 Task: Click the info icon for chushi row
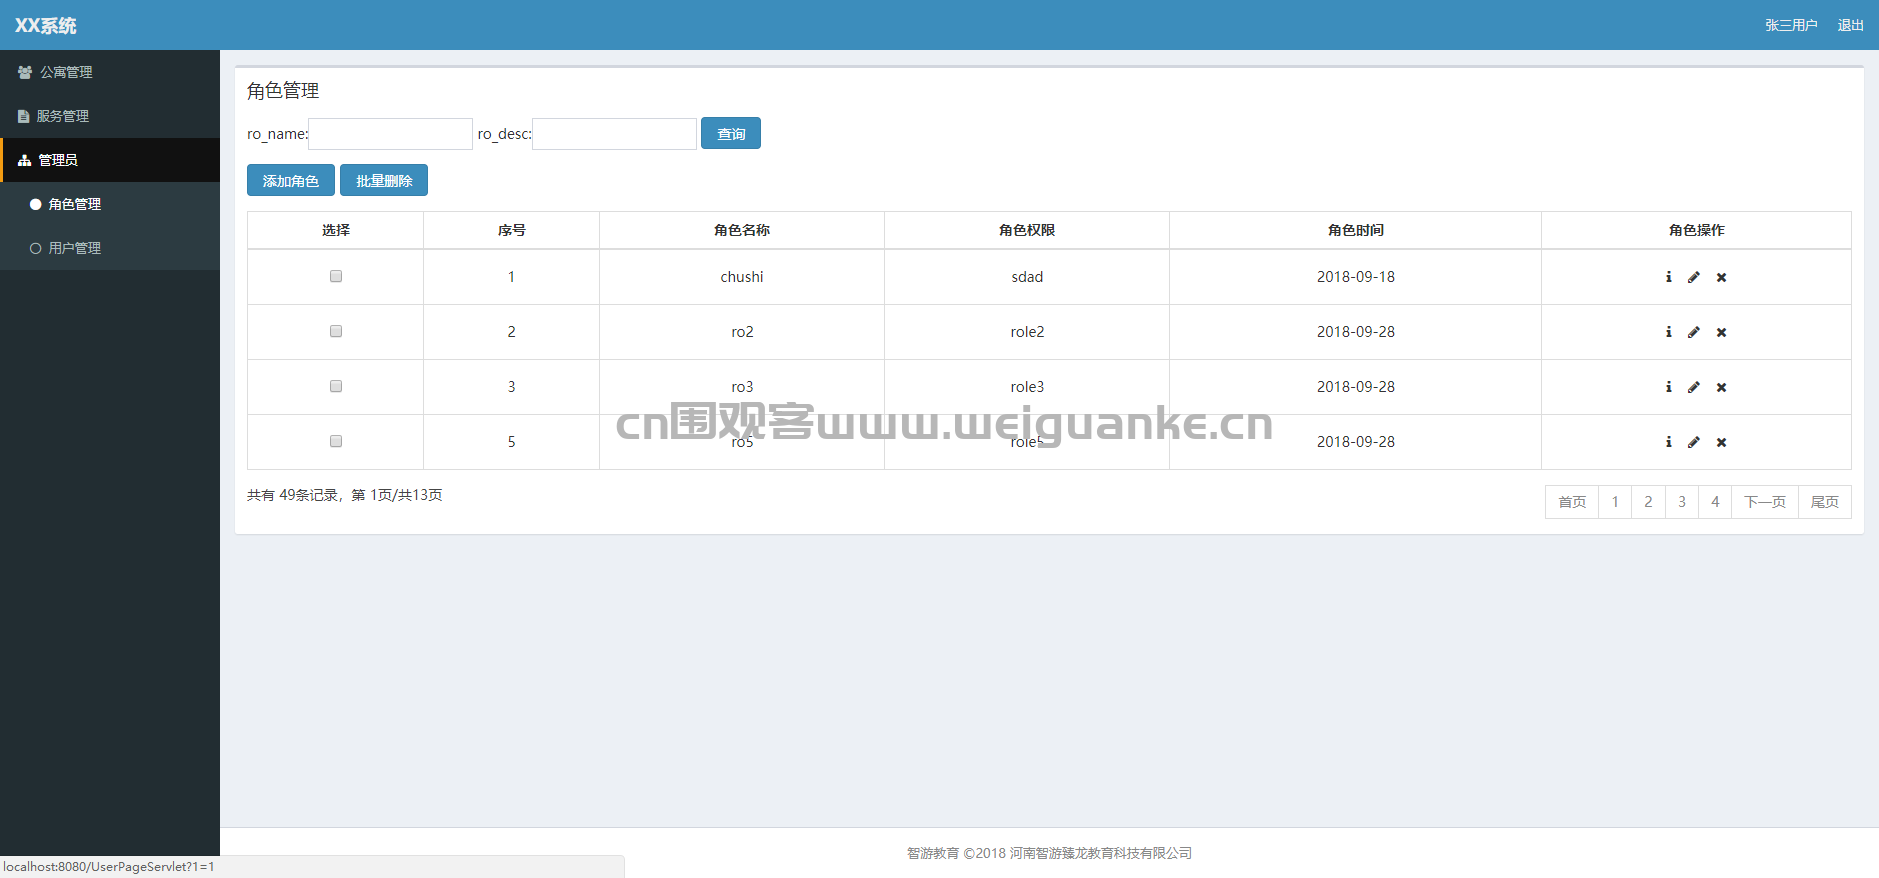[x=1668, y=277]
